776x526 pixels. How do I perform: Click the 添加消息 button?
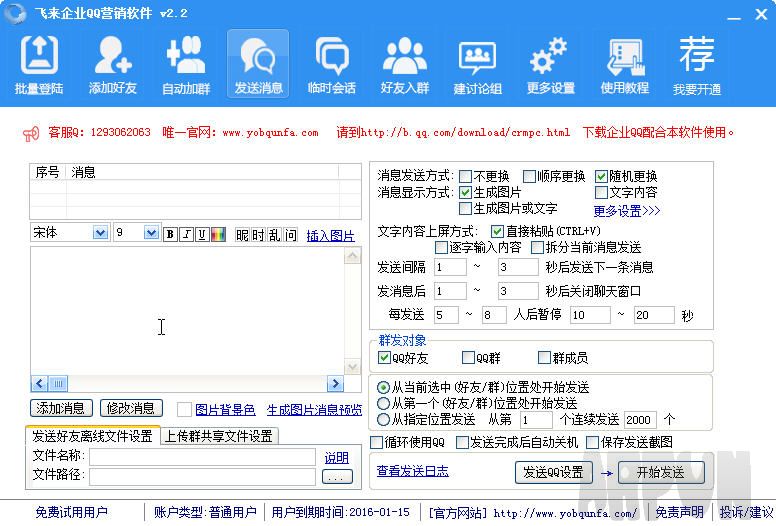(x=61, y=408)
